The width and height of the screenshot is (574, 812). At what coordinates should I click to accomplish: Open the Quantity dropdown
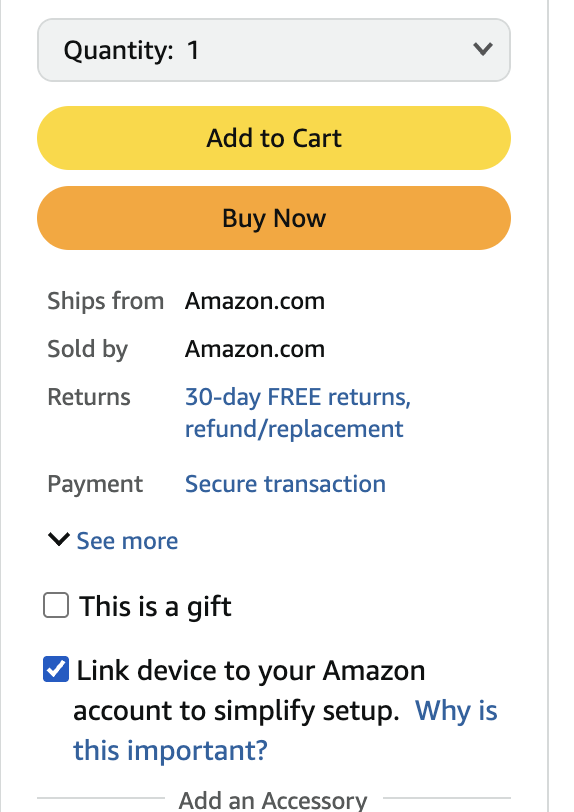coord(274,50)
